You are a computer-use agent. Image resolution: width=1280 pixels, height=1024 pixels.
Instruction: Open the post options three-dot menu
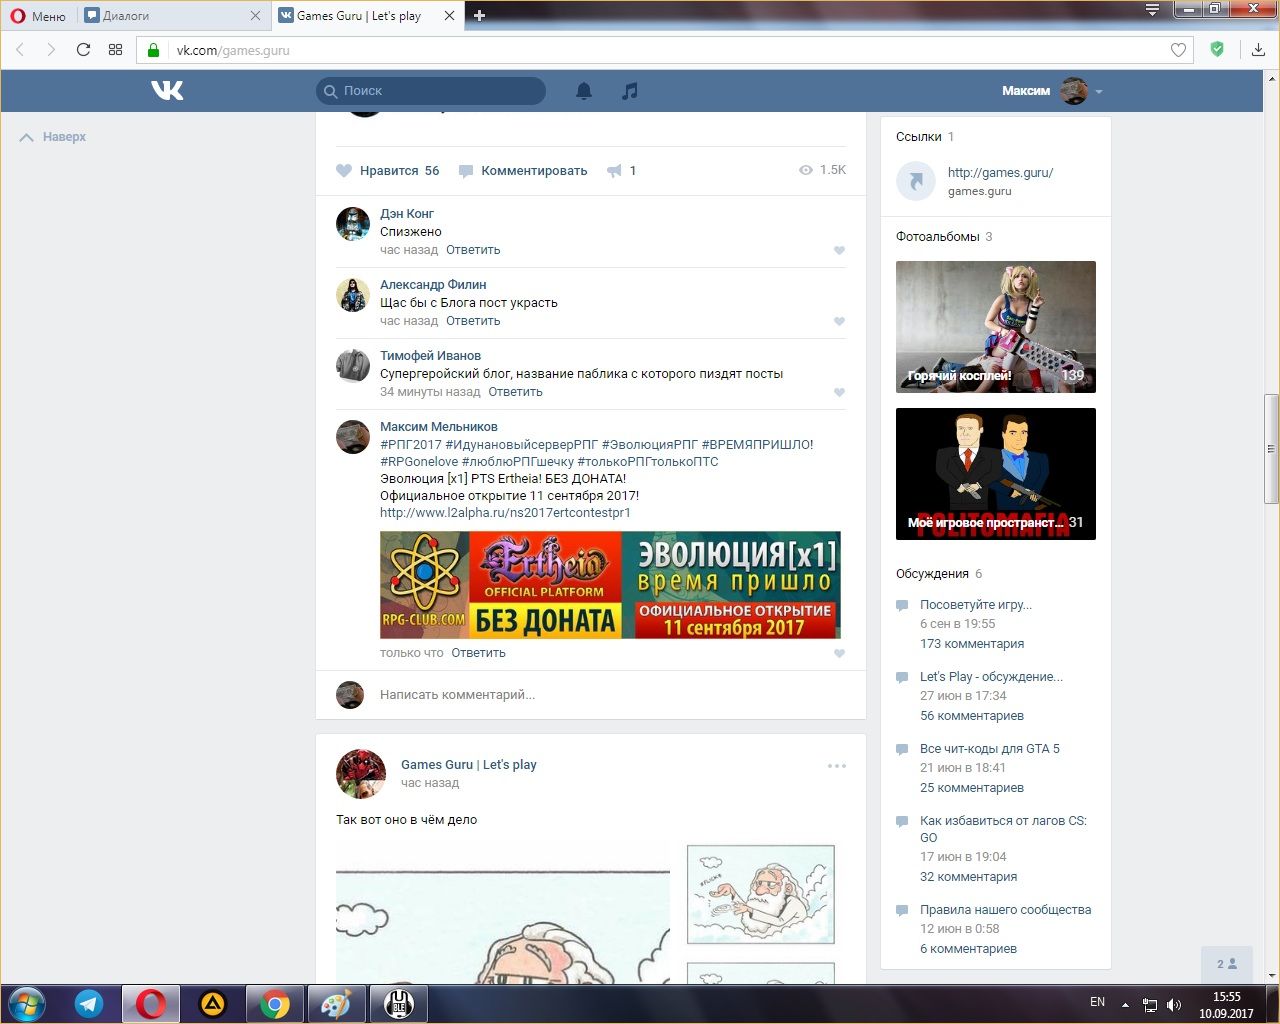click(x=837, y=766)
